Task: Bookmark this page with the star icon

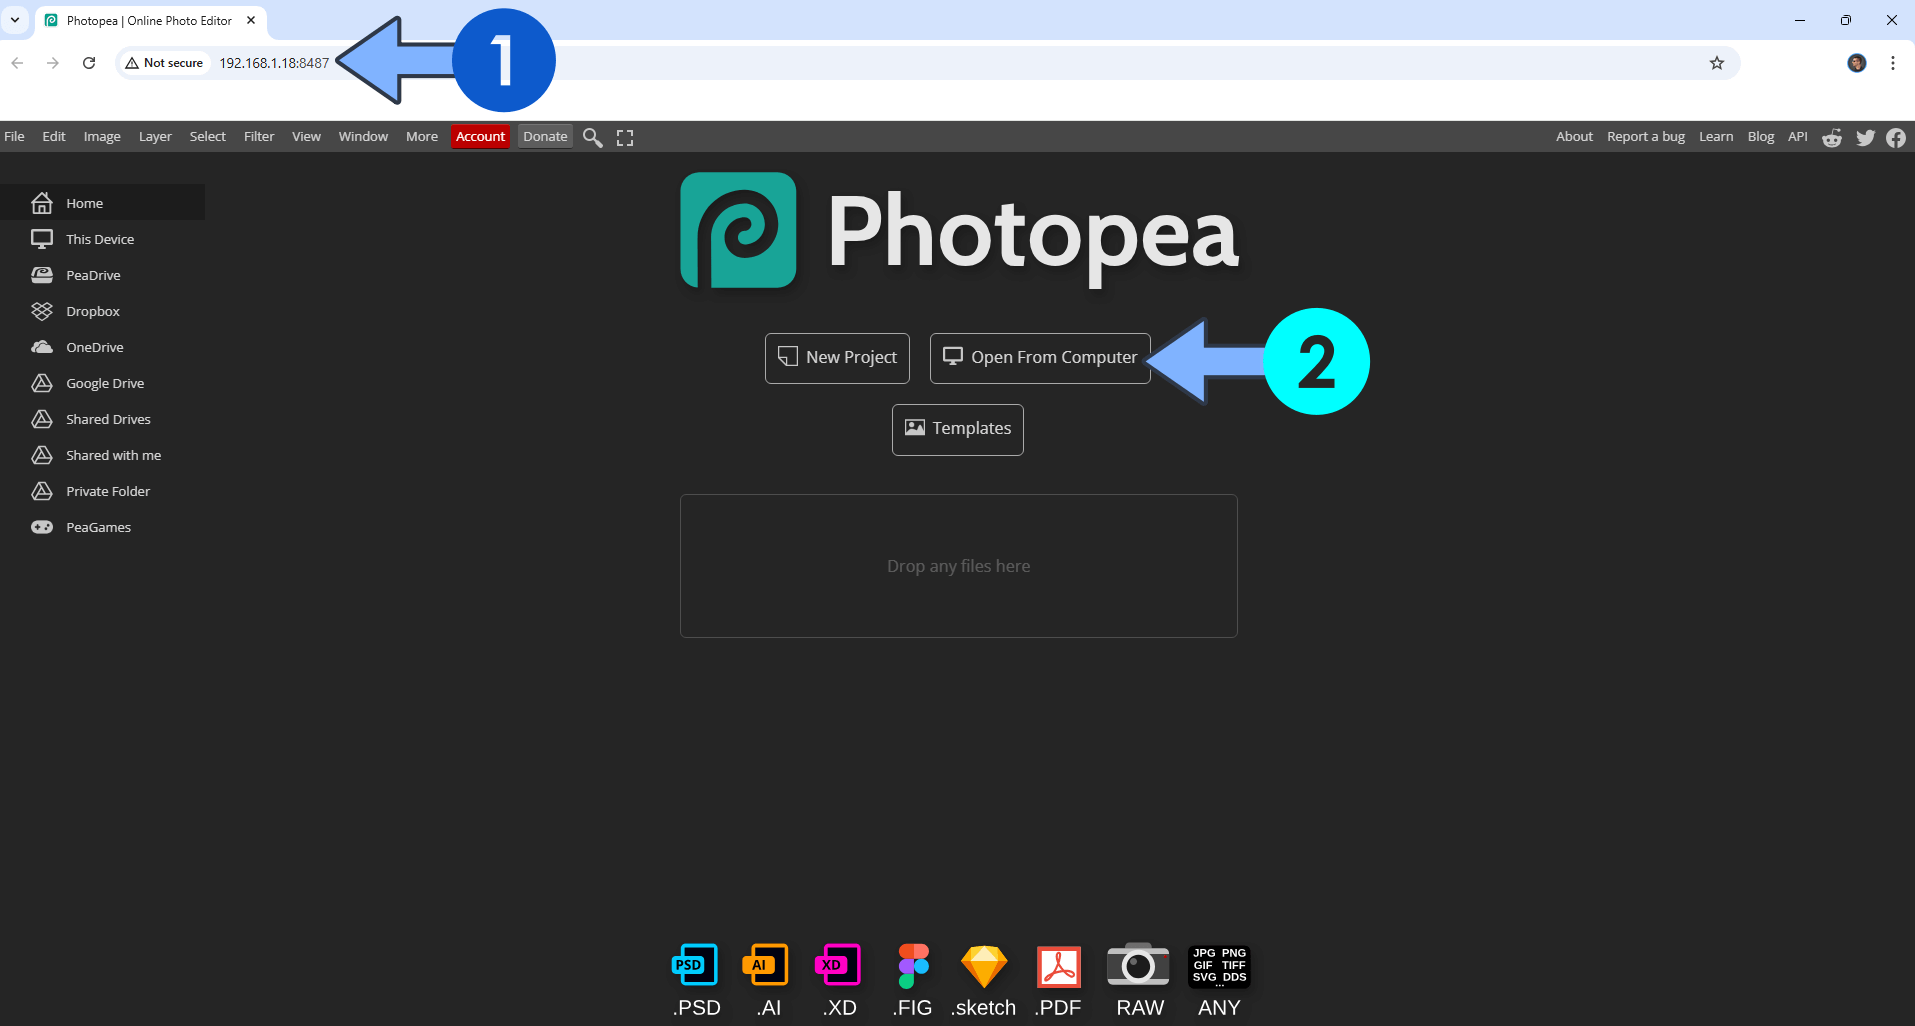Action: point(1717,63)
